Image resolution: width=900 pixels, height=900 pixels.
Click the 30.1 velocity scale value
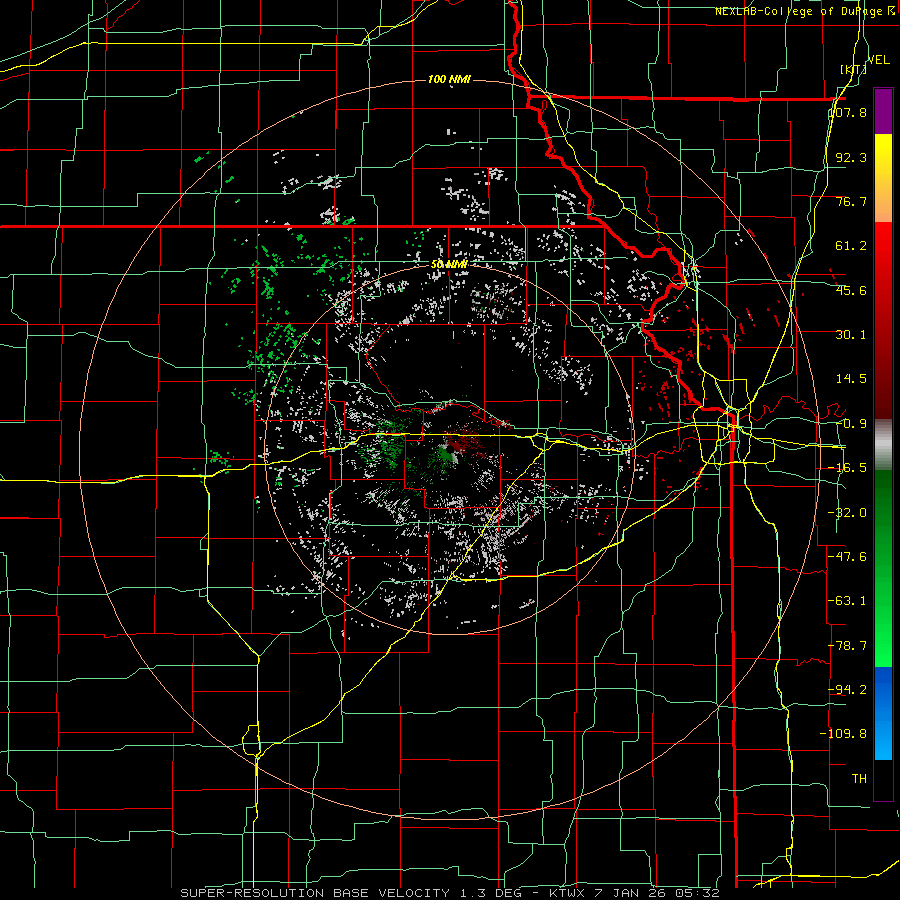coord(851,335)
